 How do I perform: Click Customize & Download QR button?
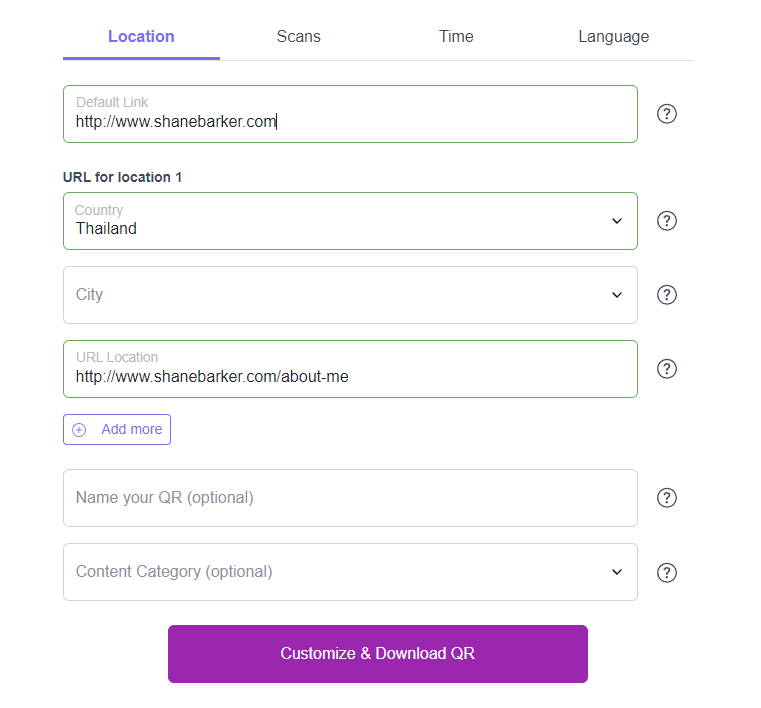(x=378, y=654)
